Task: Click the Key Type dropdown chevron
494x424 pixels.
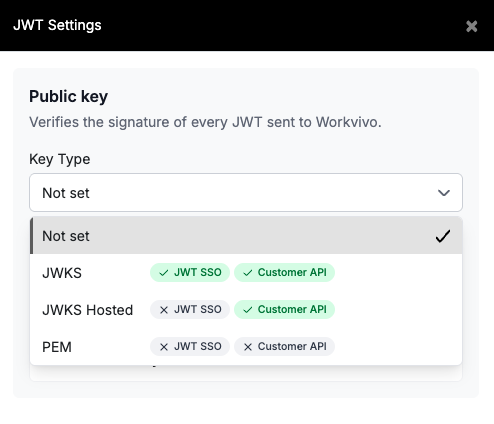Action: pos(444,193)
